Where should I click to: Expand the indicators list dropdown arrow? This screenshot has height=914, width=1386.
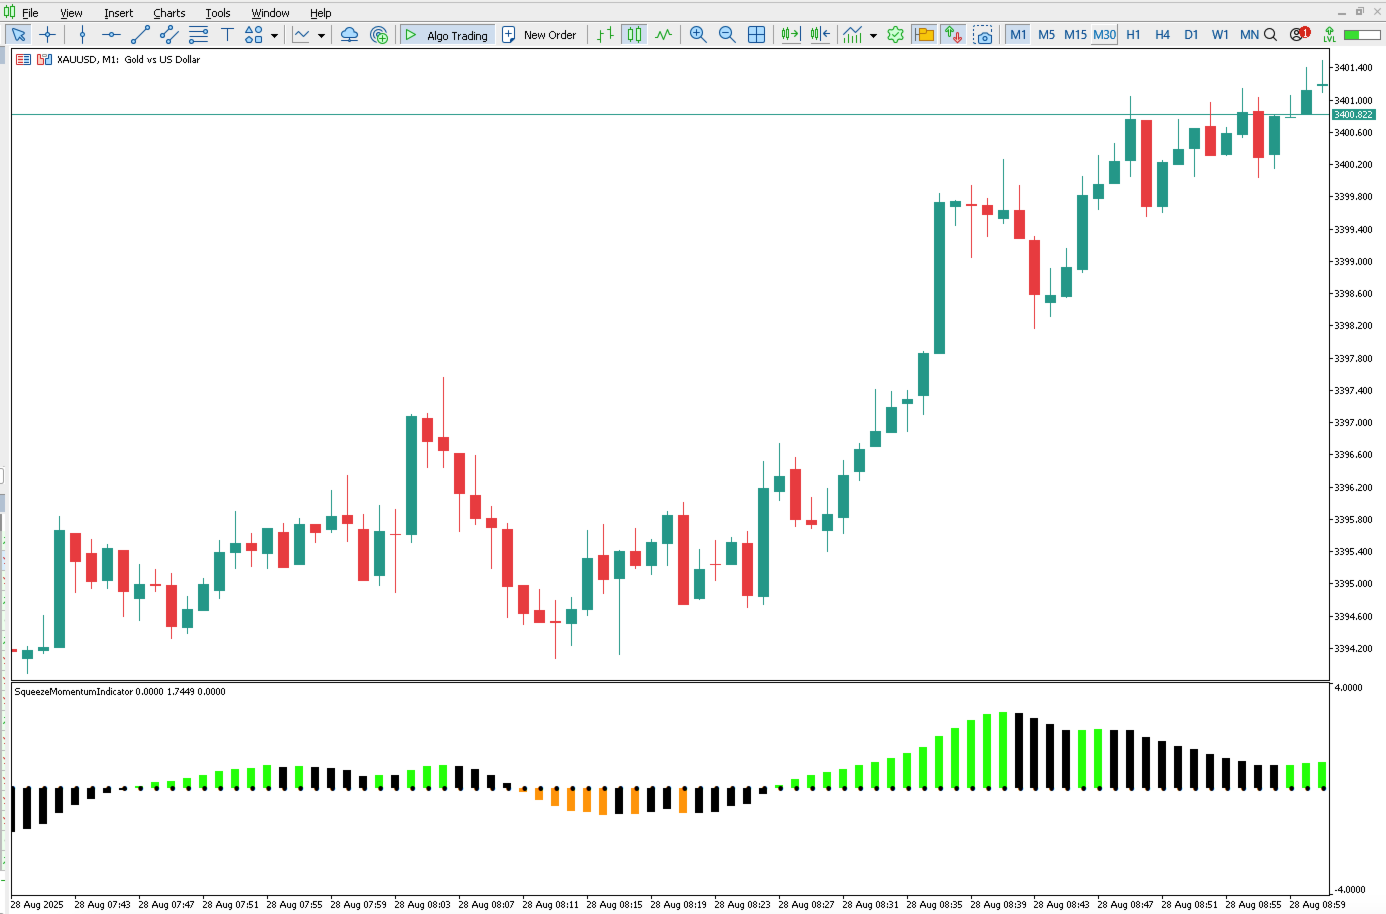(x=321, y=35)
